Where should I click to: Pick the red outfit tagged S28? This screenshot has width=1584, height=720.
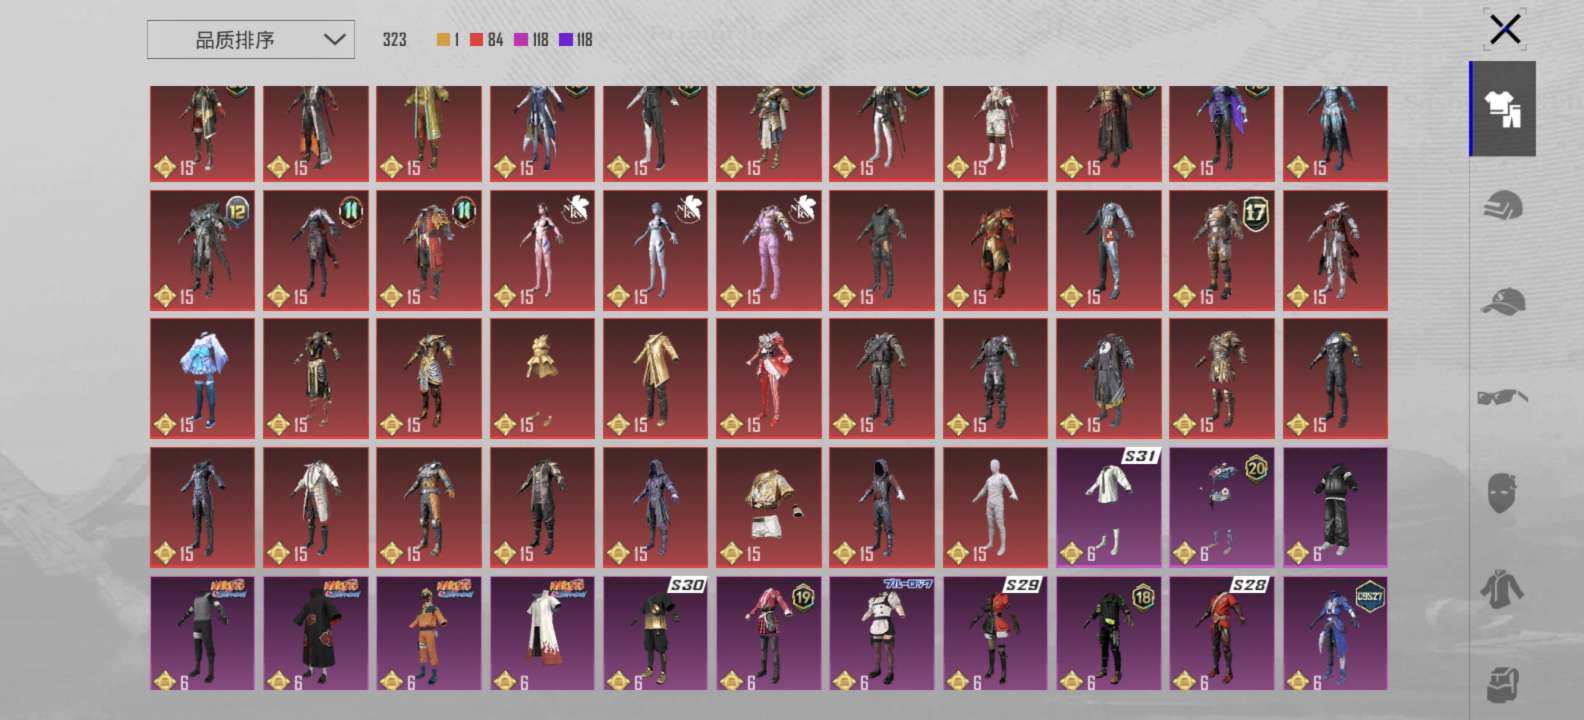(1222, 634)
